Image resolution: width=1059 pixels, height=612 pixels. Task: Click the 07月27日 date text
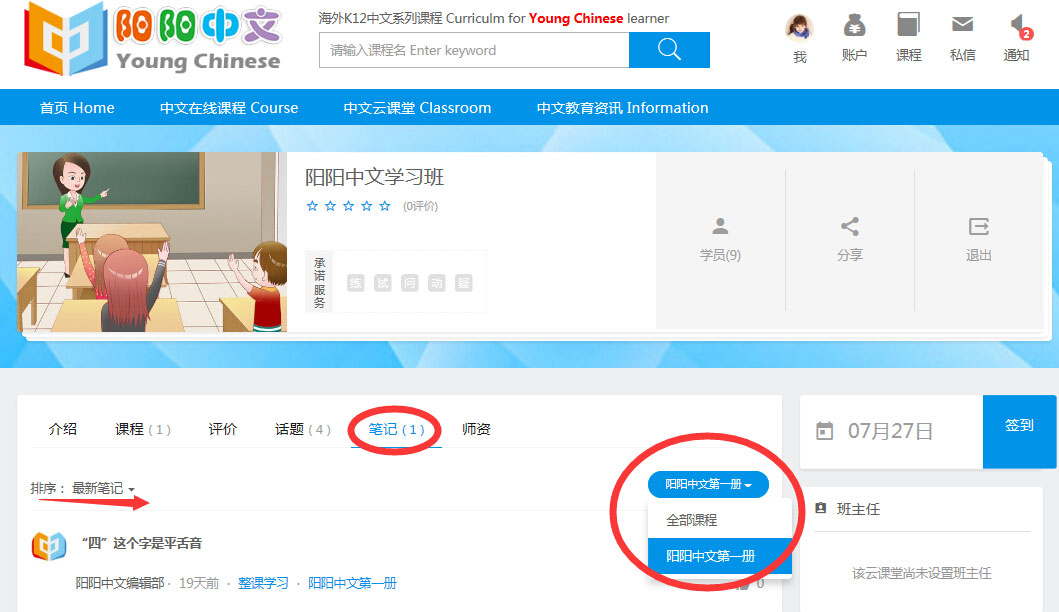click(890, 431)
